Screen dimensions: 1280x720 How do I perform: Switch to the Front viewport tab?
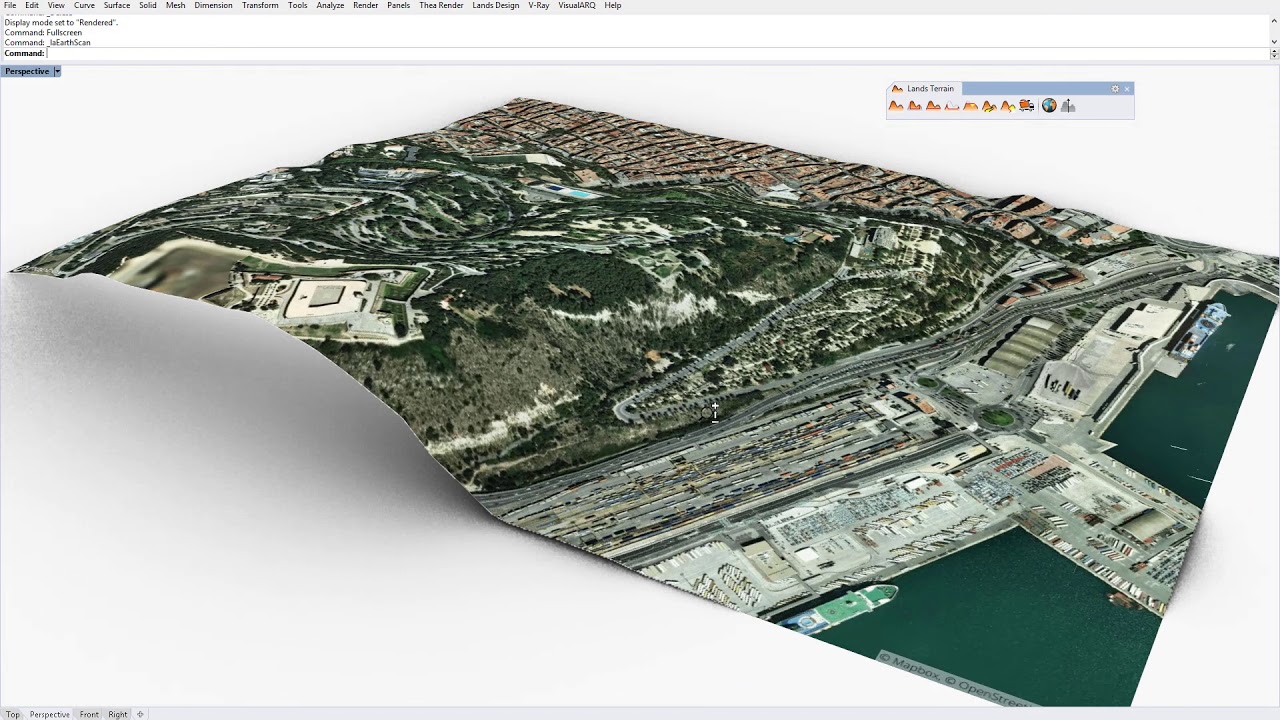click(89, 714)
